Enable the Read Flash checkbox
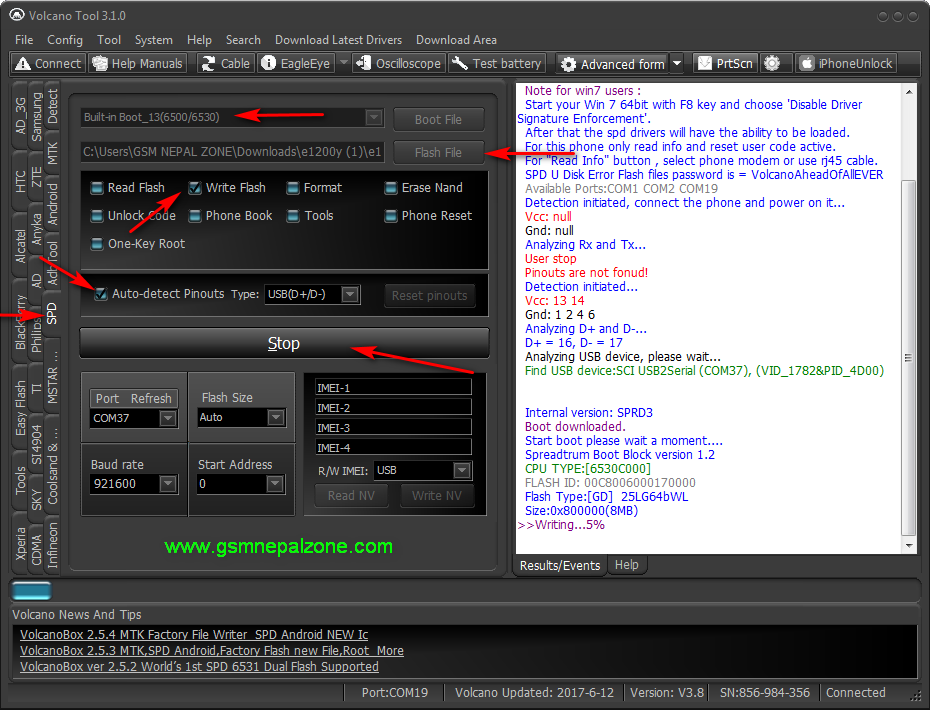The width and height of the screenshot is (930, 710). click(x=97, y=188)
